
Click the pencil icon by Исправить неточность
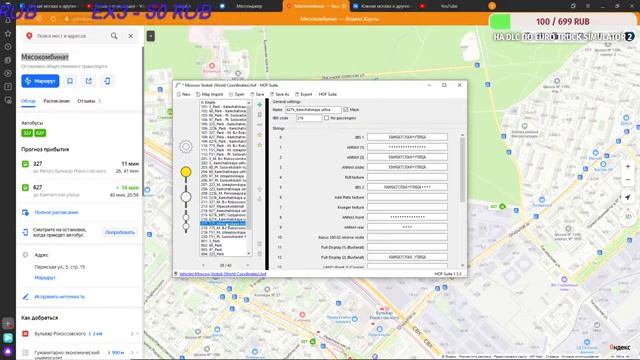(x=25, y=297)
